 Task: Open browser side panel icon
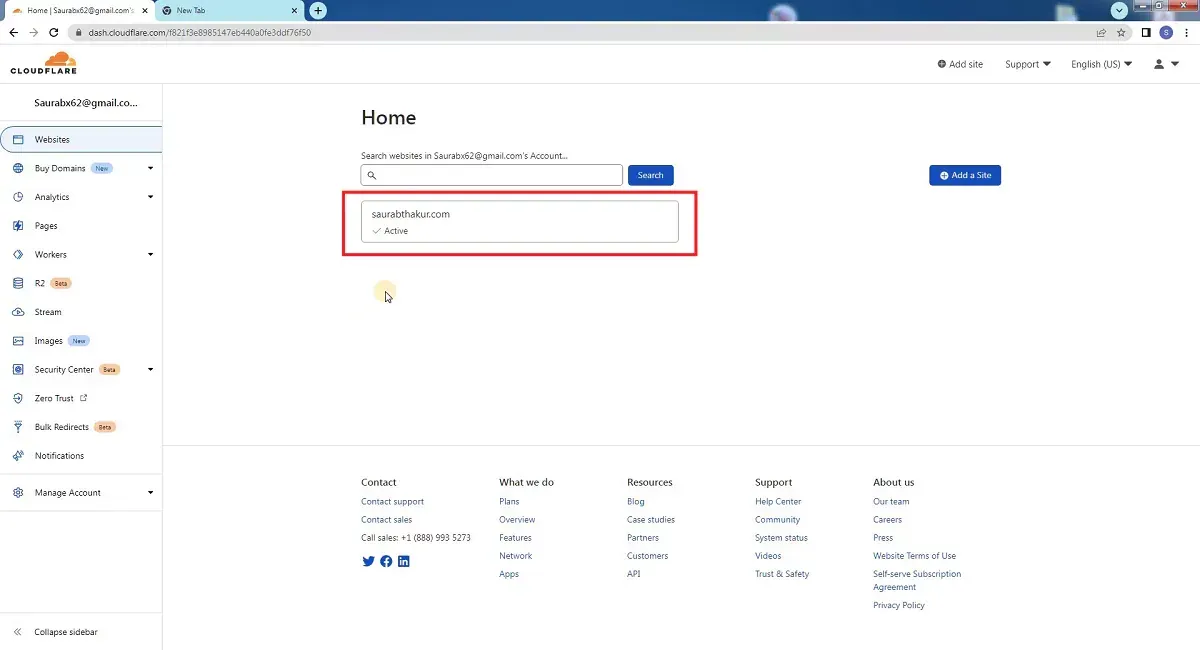coord(1146,32)
